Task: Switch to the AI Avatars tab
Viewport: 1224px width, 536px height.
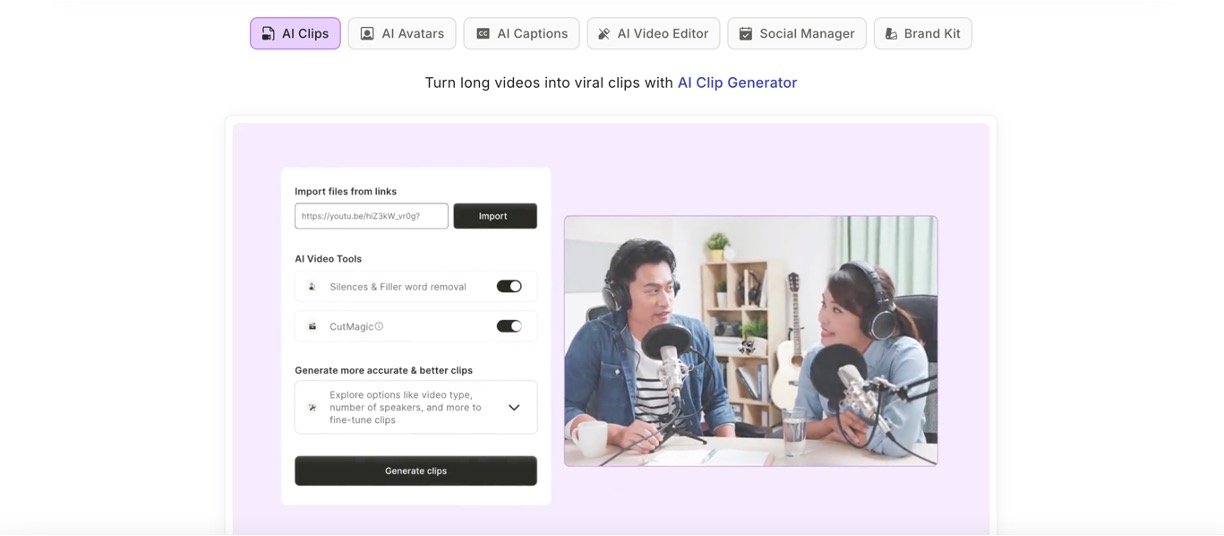Action: 402,33
